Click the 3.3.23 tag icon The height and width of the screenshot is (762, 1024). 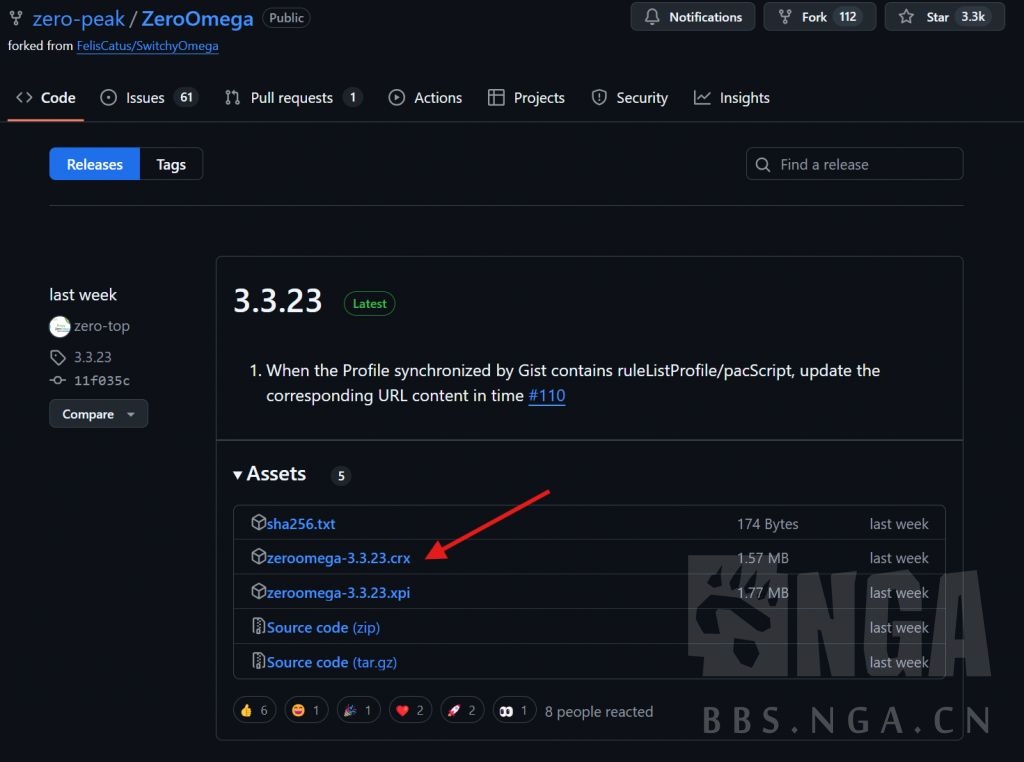pyautogui.click(x=58, y=357)
